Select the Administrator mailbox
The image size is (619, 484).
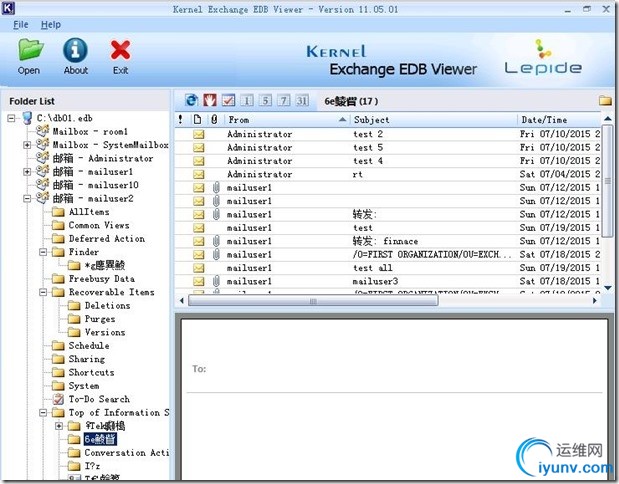click(103, 158)
